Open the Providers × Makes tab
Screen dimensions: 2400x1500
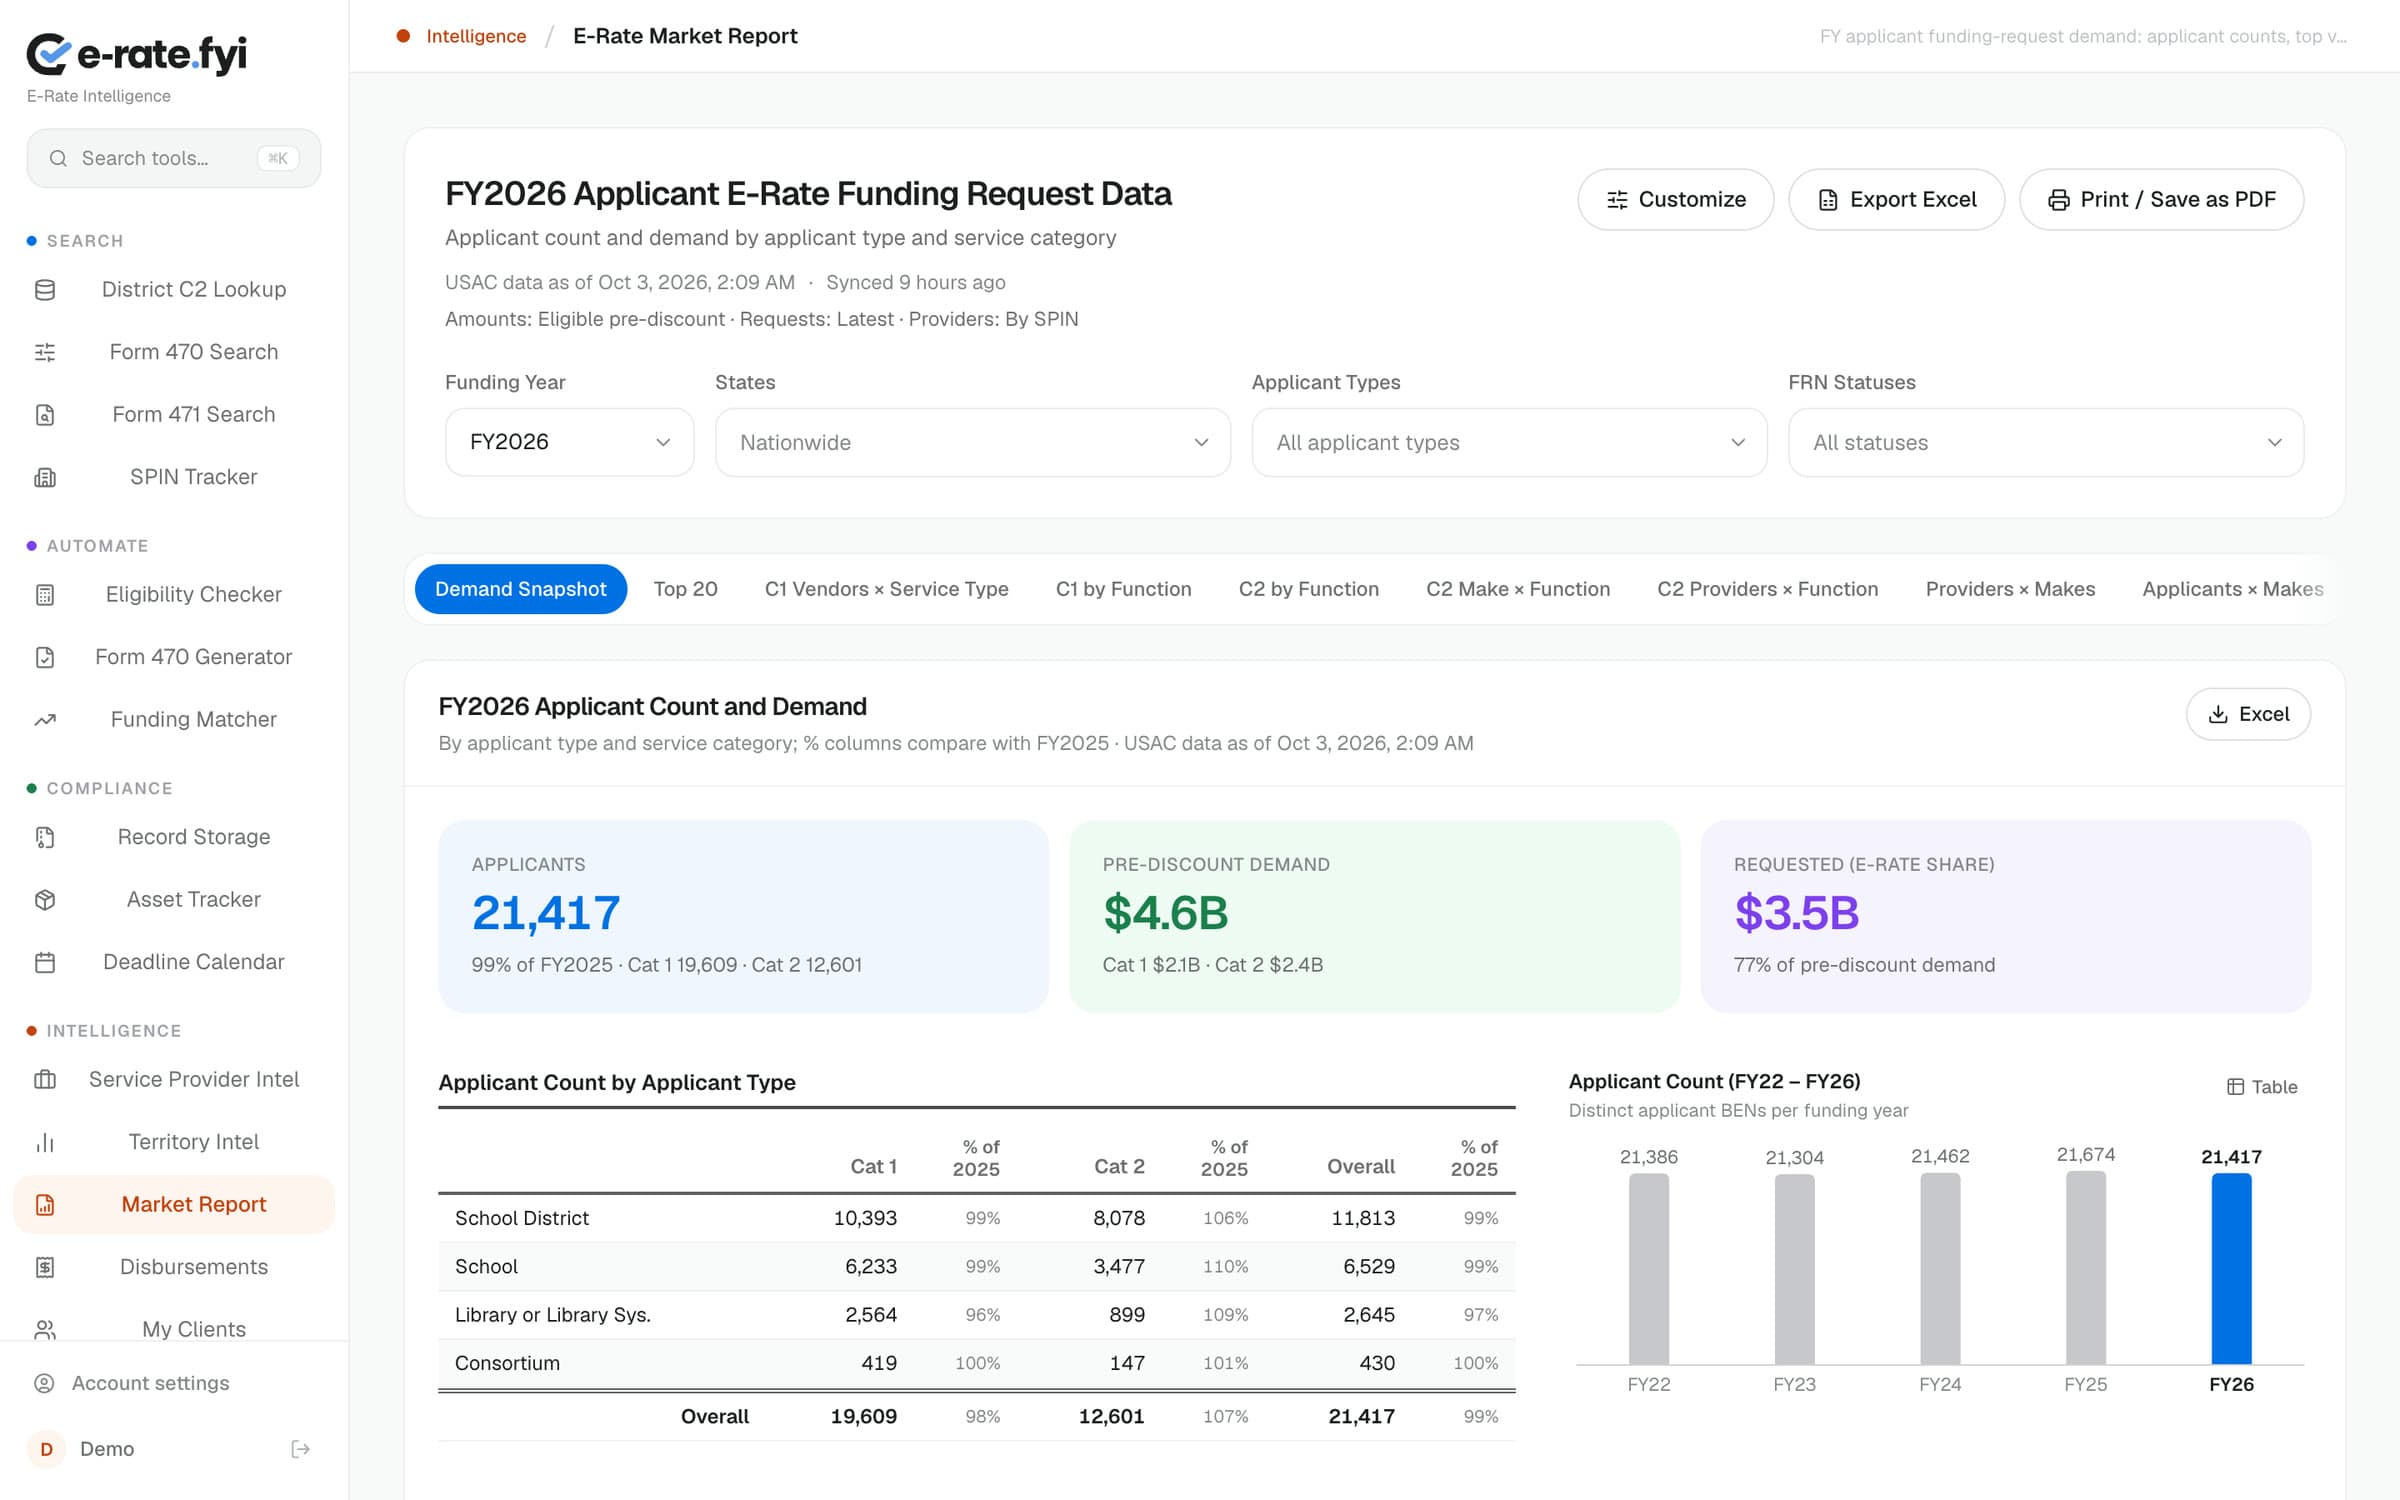2010,589
